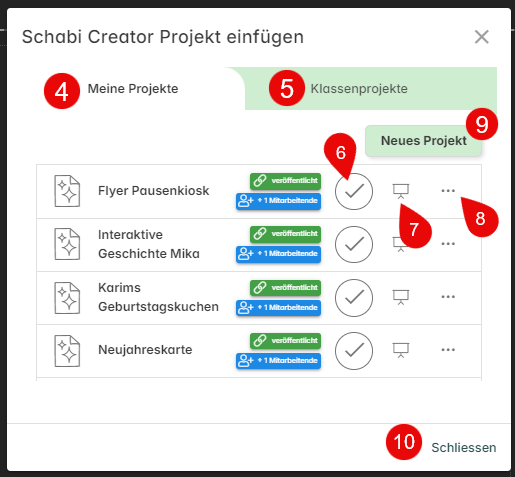This screenshot has width=515, height=477.
Task: Click the Flyer Pausenkiosk document icon
Action: (67, 191)
